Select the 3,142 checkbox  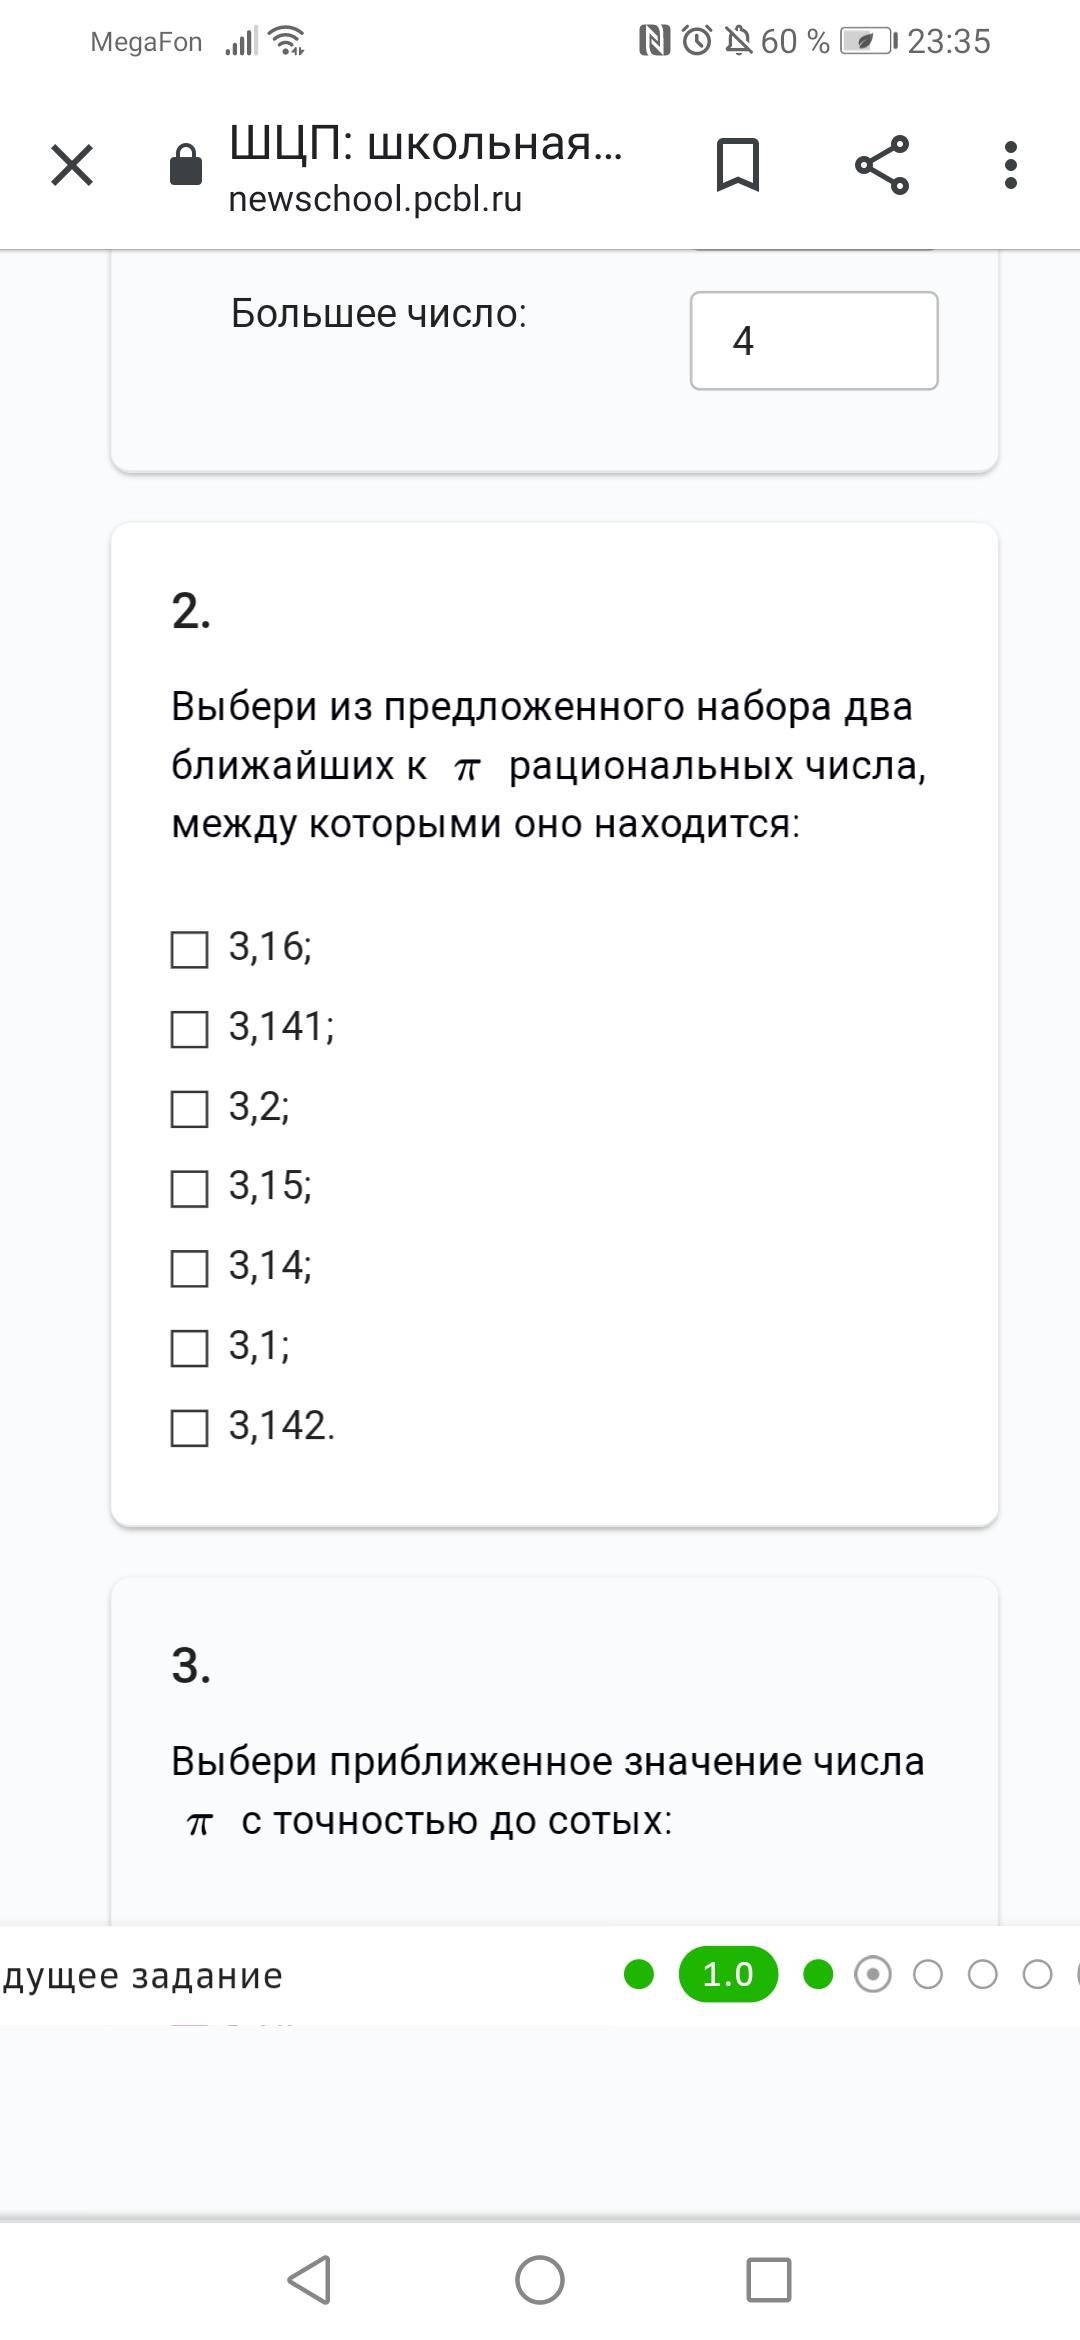[x=189, y=1428]
